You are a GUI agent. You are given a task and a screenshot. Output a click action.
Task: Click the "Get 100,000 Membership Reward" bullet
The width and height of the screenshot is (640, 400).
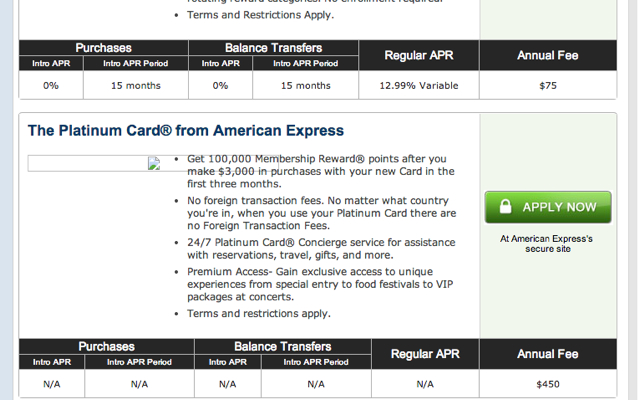[321, 171]
